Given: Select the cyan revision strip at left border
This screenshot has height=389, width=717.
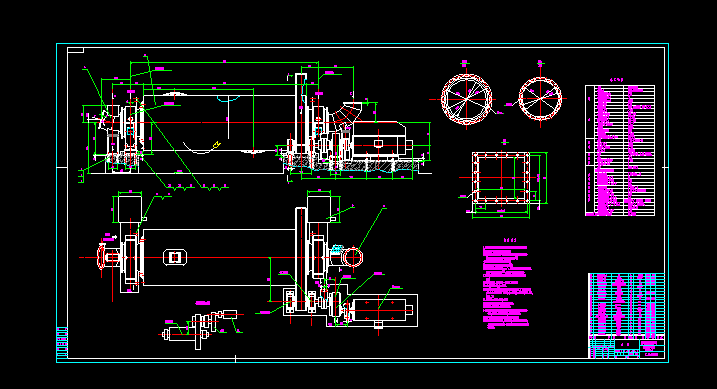Looking at the screenshot, I should click(x=62, y=343).
